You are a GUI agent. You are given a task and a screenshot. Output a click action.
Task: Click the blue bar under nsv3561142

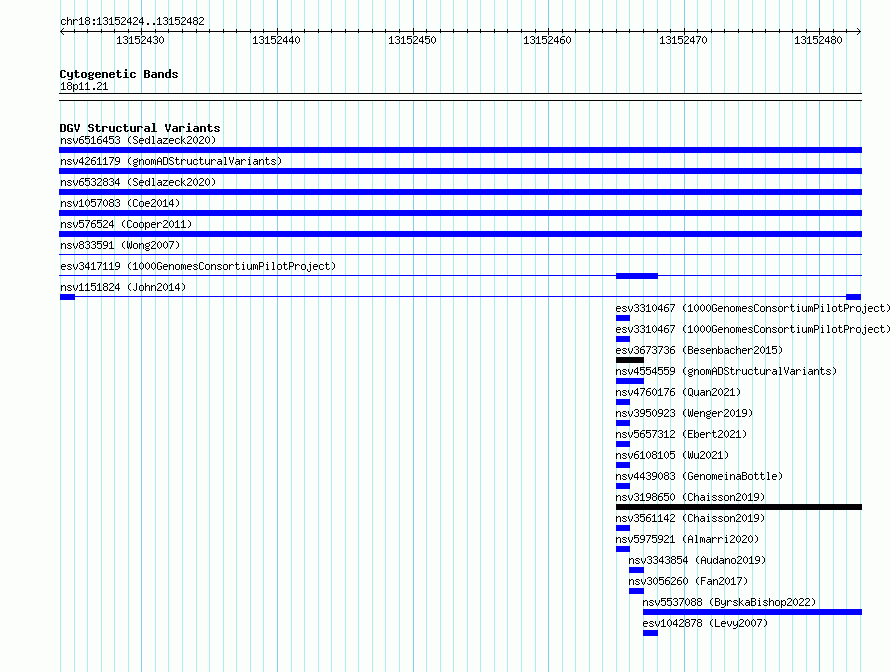623,528
